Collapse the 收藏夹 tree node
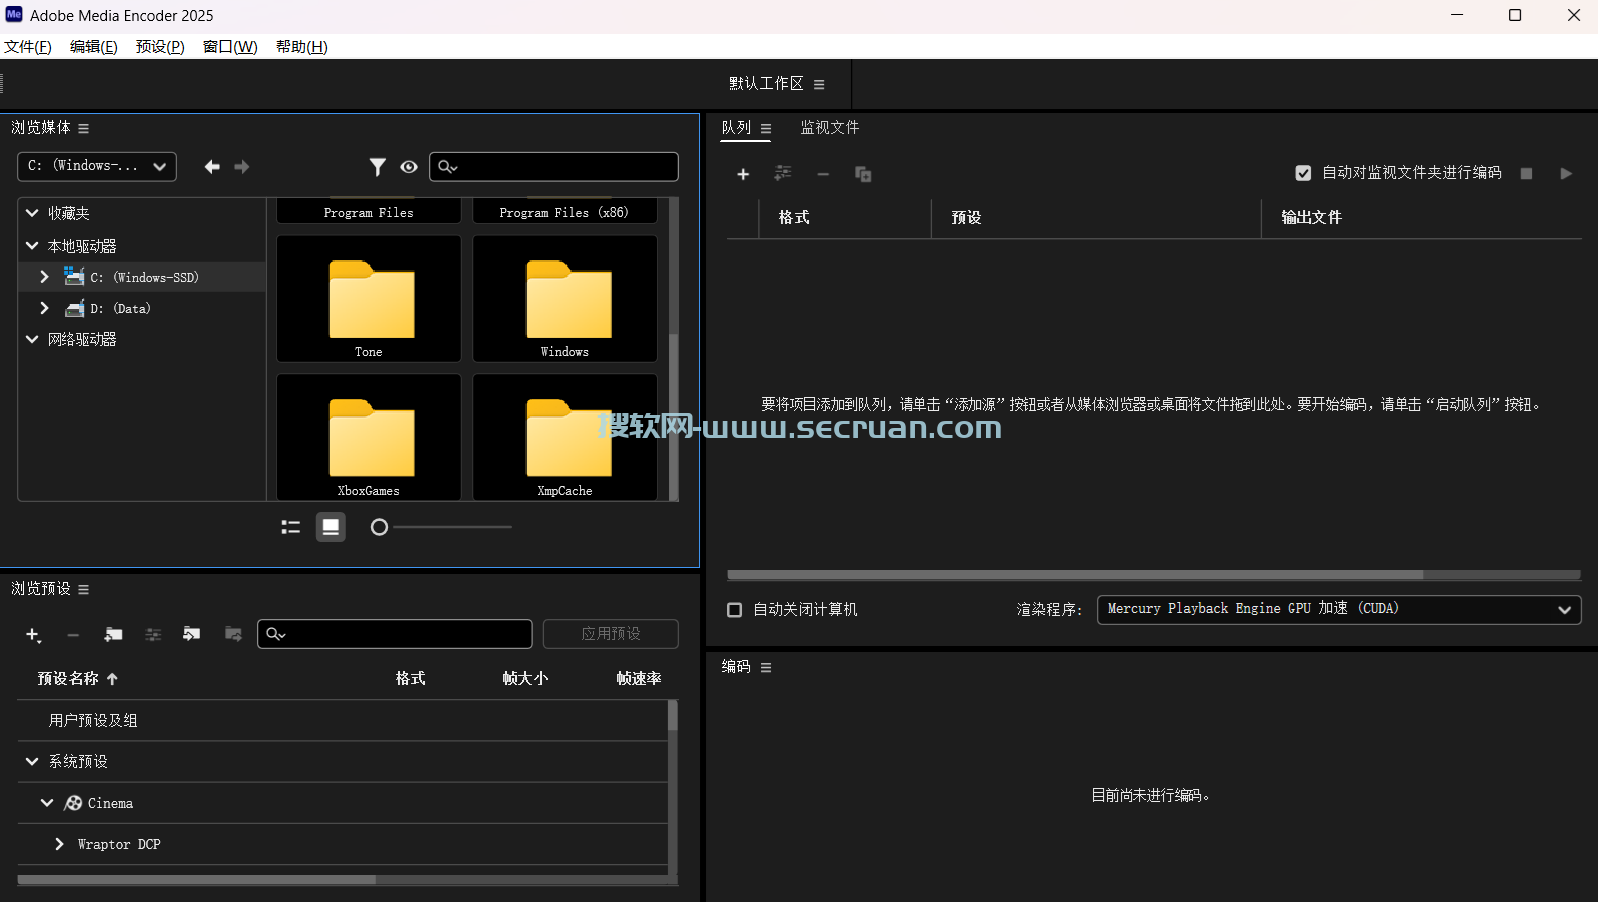Image resolution: width=1598 pixels, height=902 pixels. click(32, 213)
